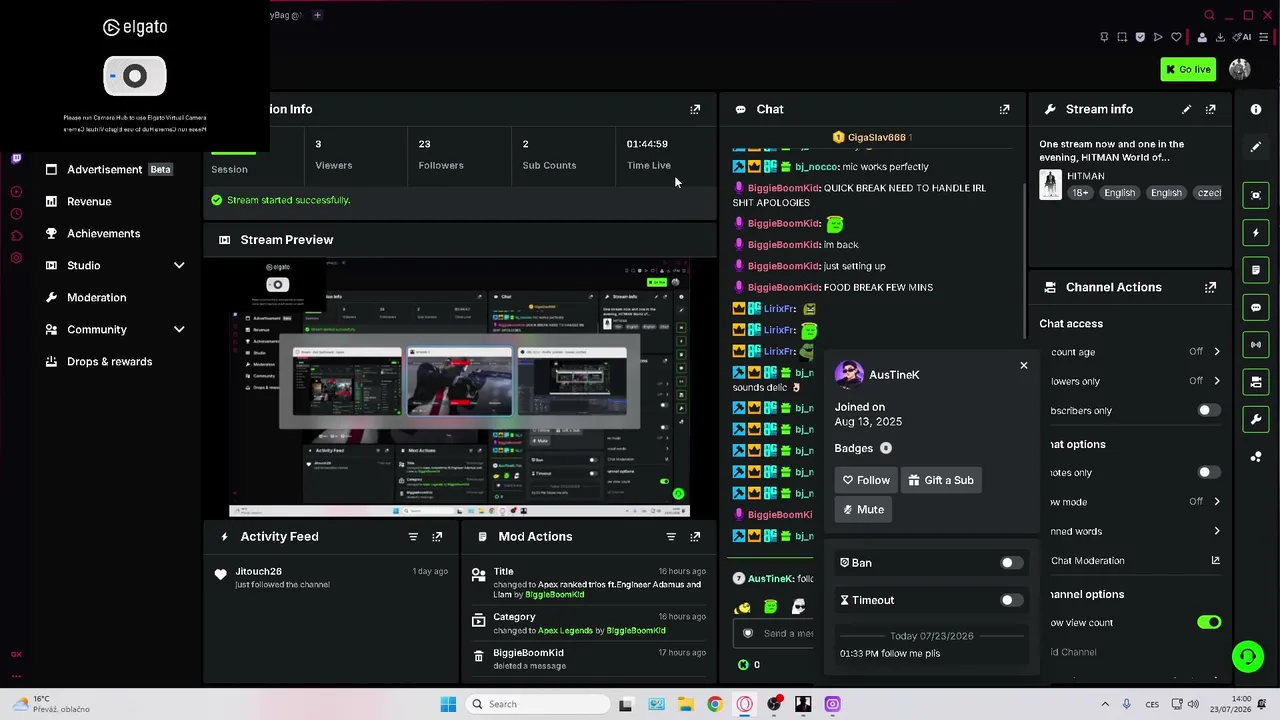Pop out the Channel Actions panel
Image resolution: width=1280 pixels, height=720 pixels.
click(x=1211, y=287)
